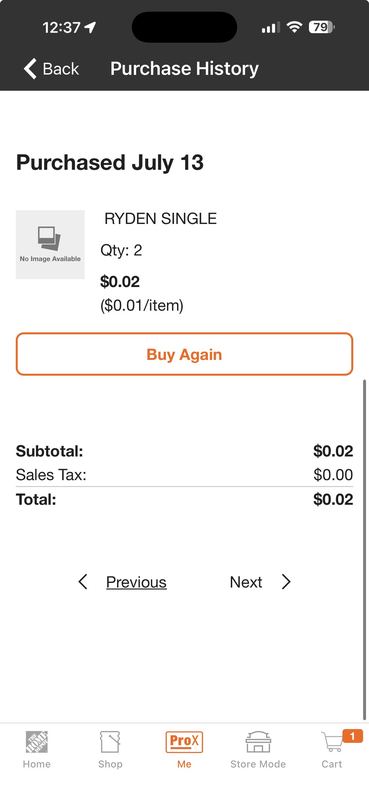Tap the Back chevron arrow icon
This screenshot has height=800, width=369.
tap(30, 68)
